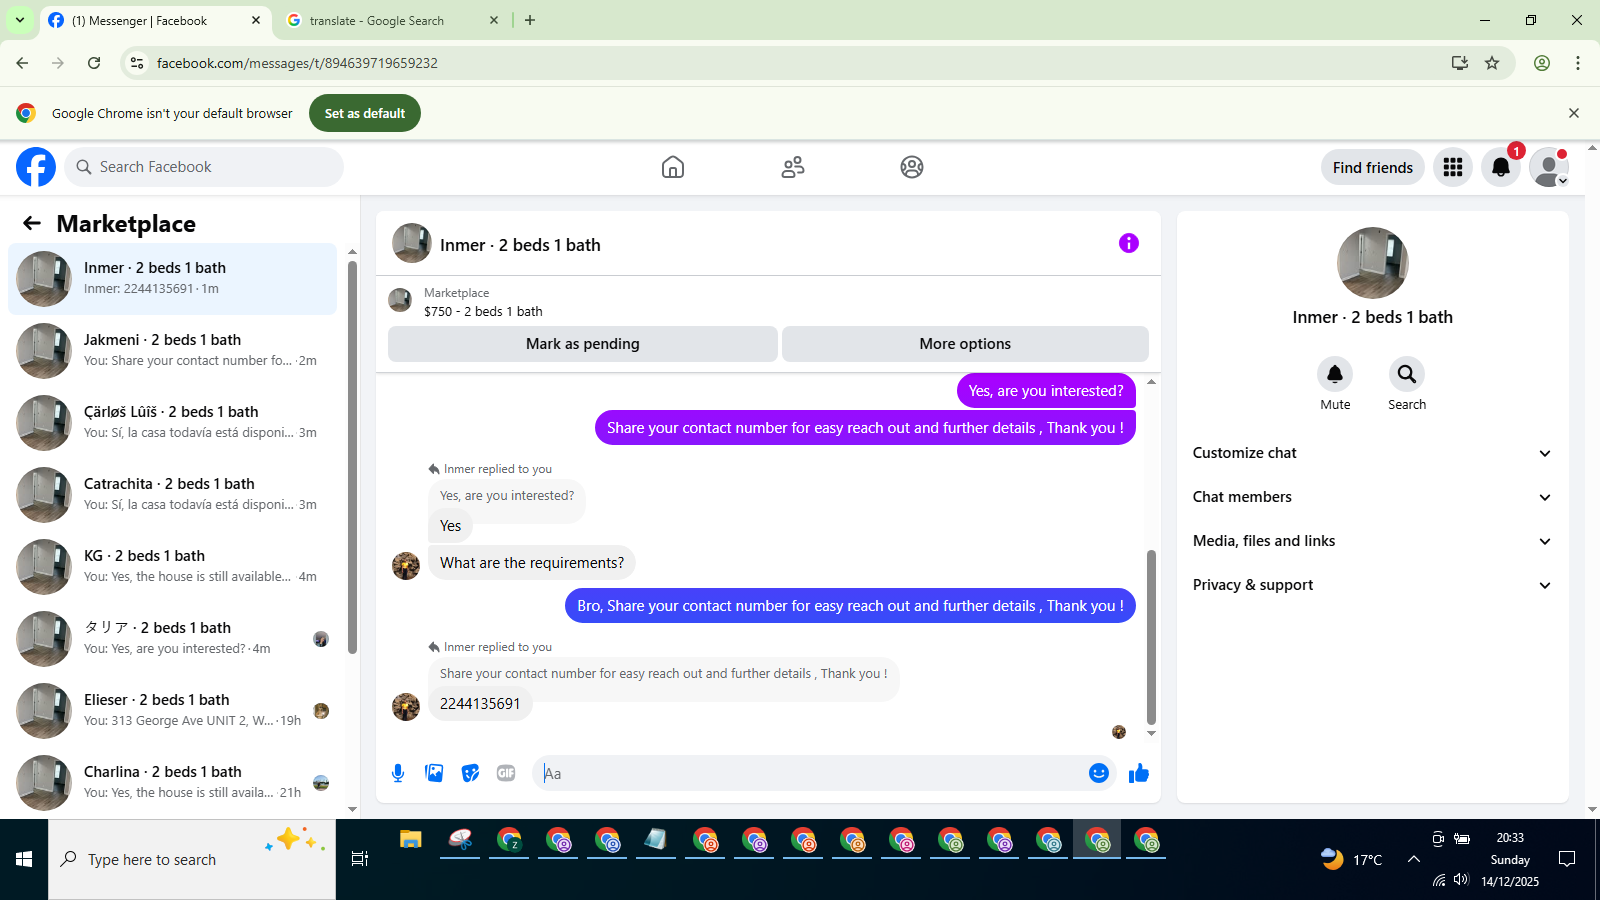The height and width of the screenshot is (900, 1600).
Task: Expand Privacy & support section
Action: coord(1372,585)
